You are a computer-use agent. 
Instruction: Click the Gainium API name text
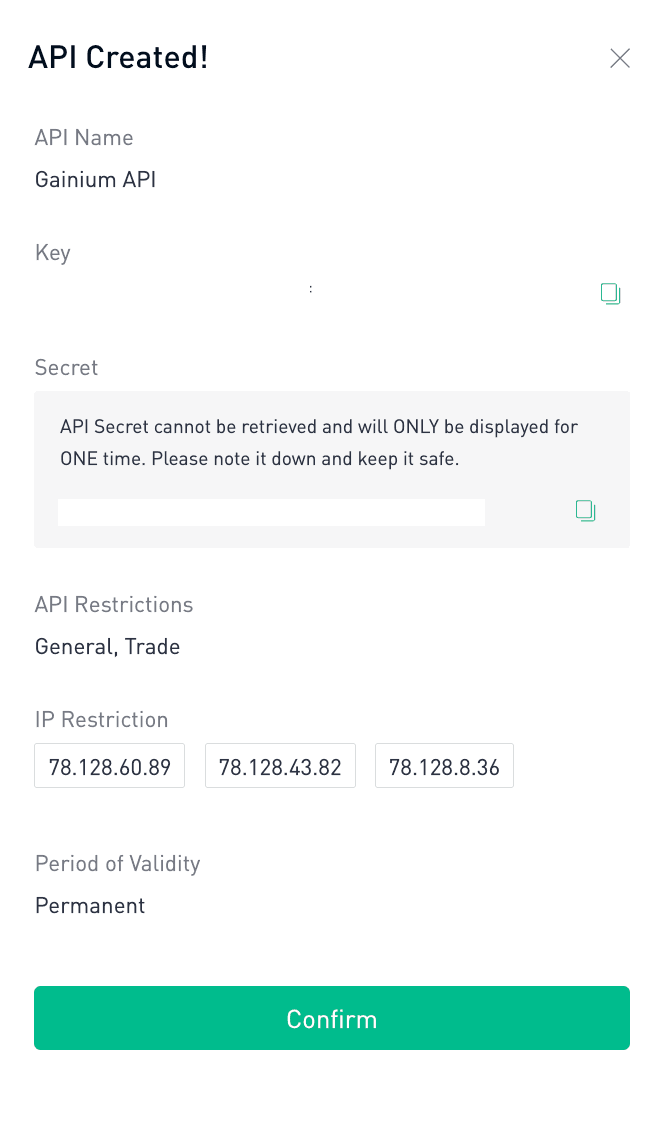[x=95, y=180]
